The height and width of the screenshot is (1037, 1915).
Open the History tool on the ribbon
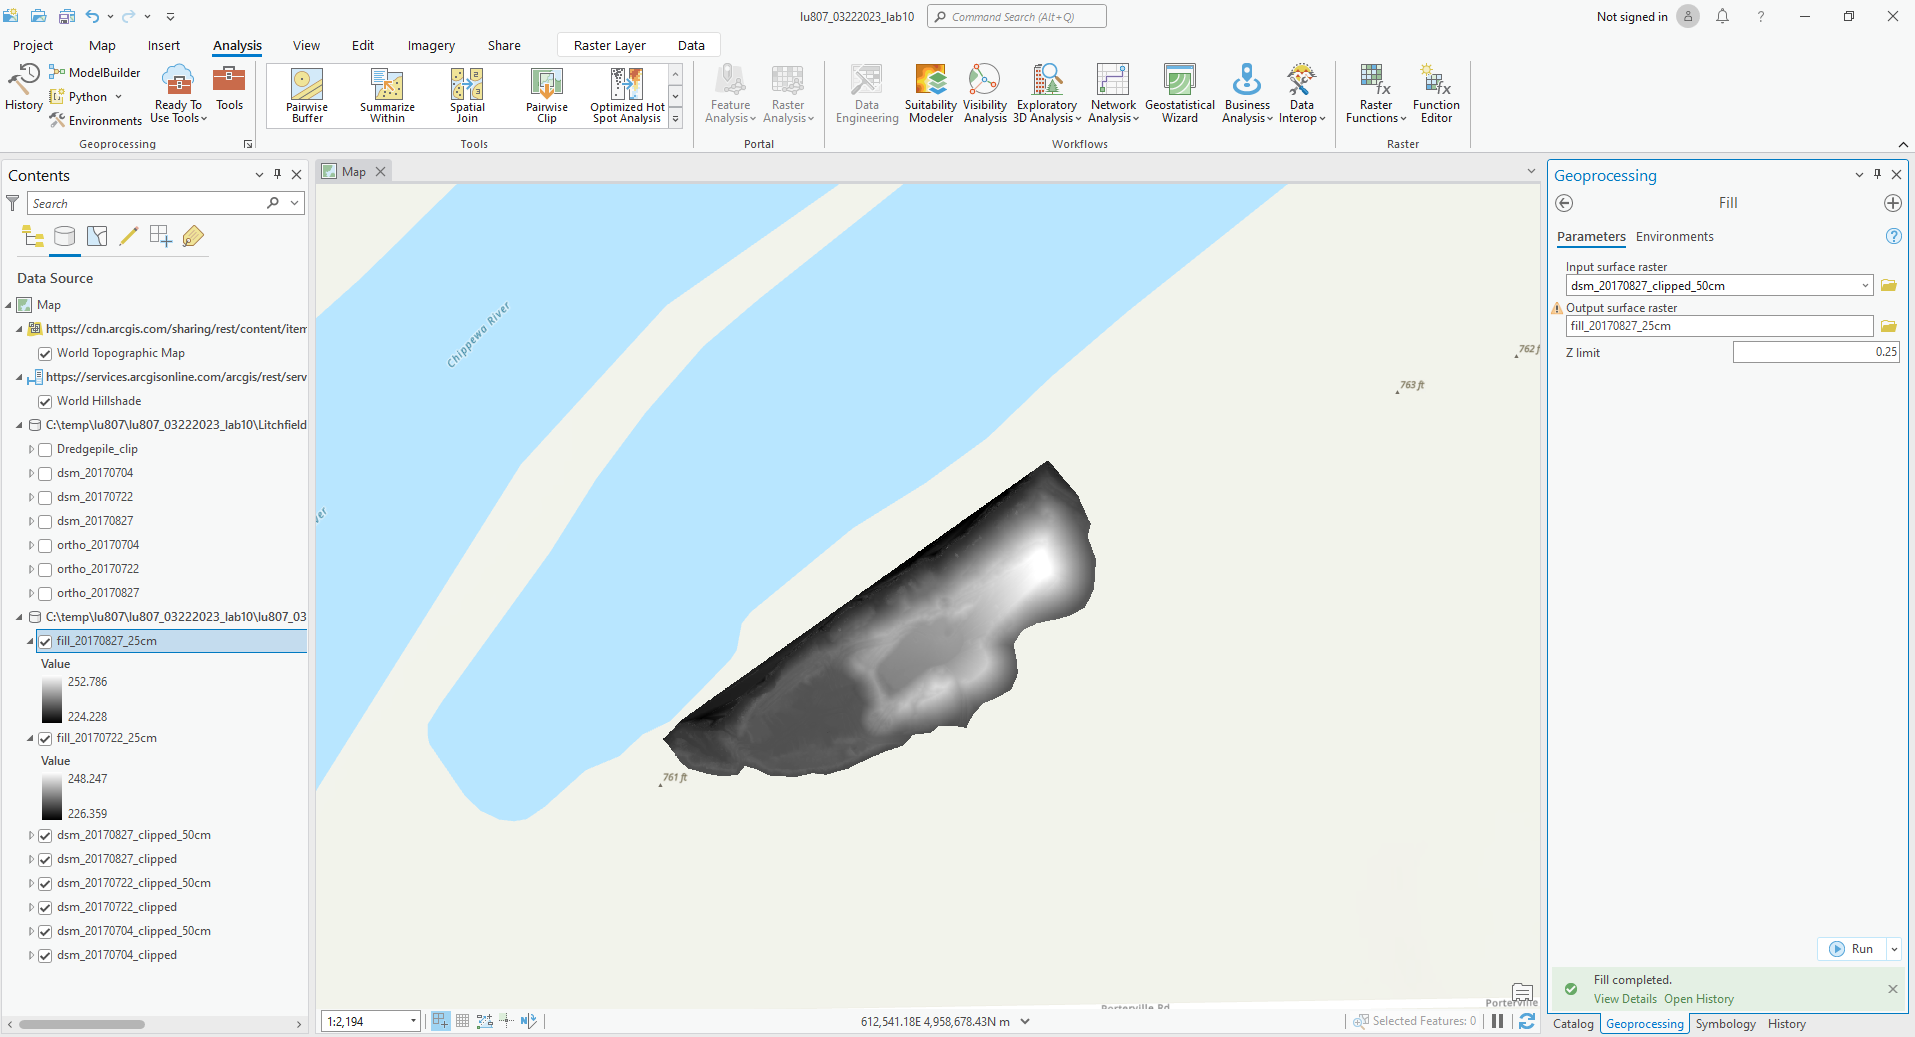coord(23,87)
